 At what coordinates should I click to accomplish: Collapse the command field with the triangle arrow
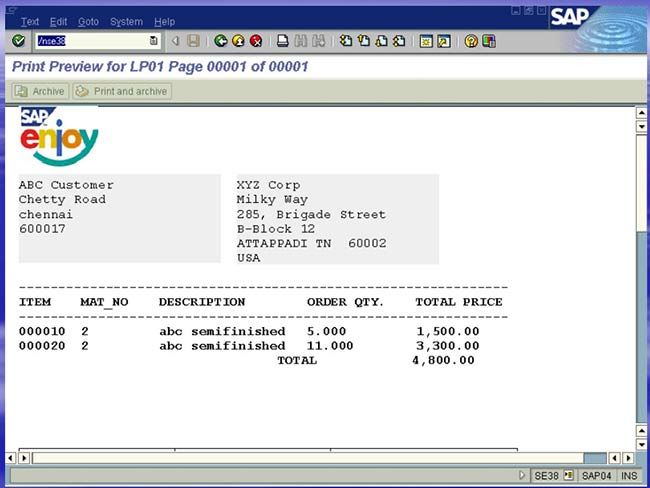coord(175,41)
